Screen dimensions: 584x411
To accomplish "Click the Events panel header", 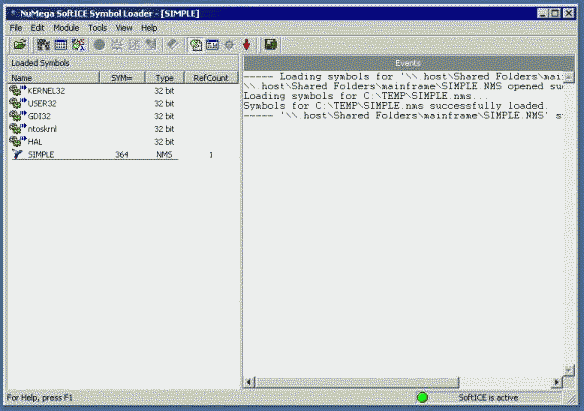I will point(409,63).
